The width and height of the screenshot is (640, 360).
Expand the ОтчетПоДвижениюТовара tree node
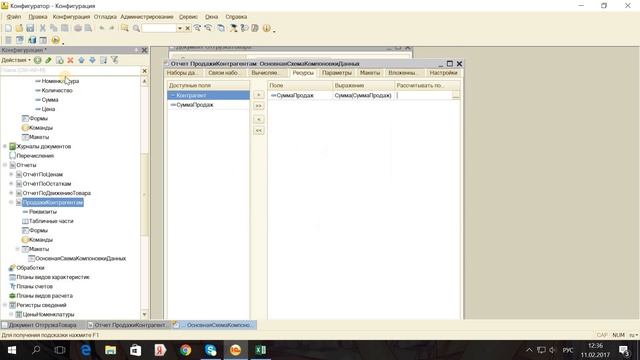(x=11, y=193)
